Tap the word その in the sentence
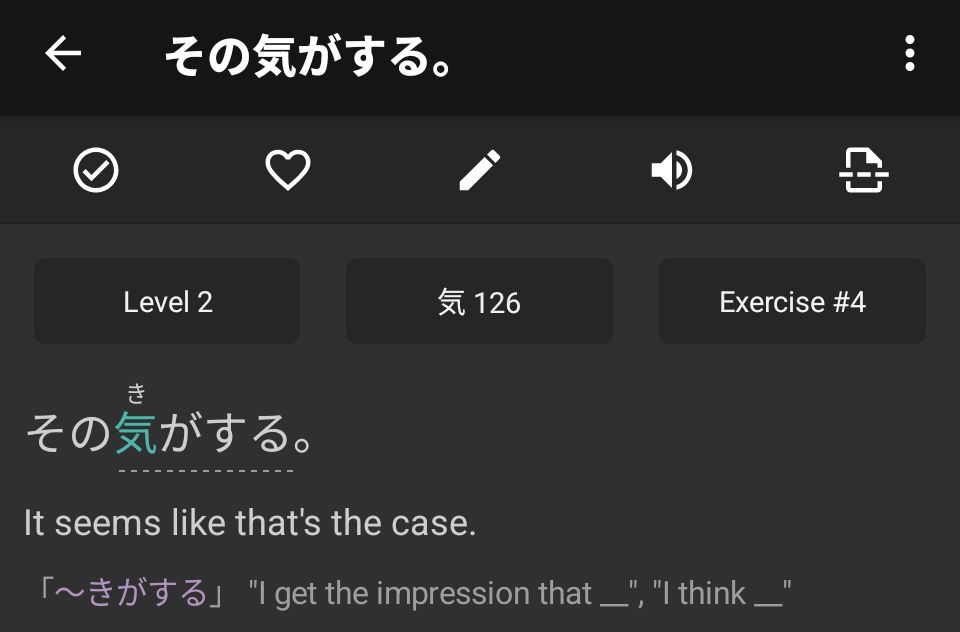960x632 pixels. (x=68, y=434)
